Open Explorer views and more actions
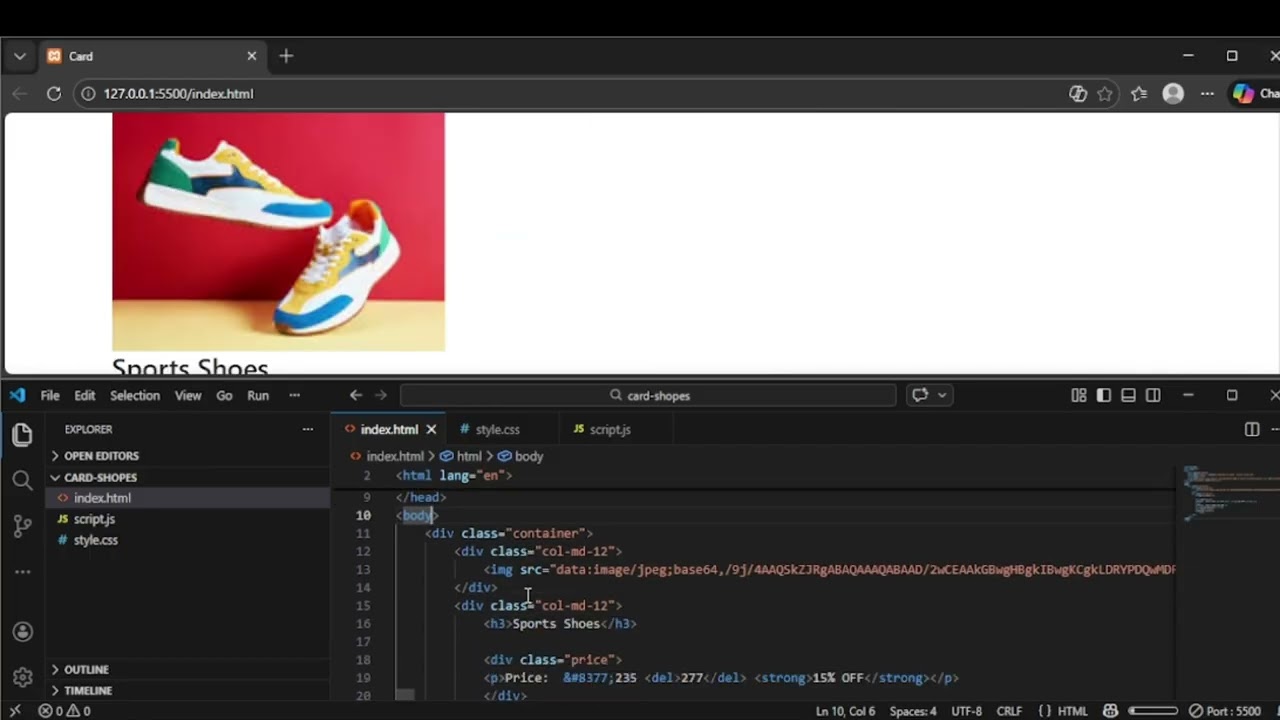The image size is (1280, 720). click(x=308, y=429)
